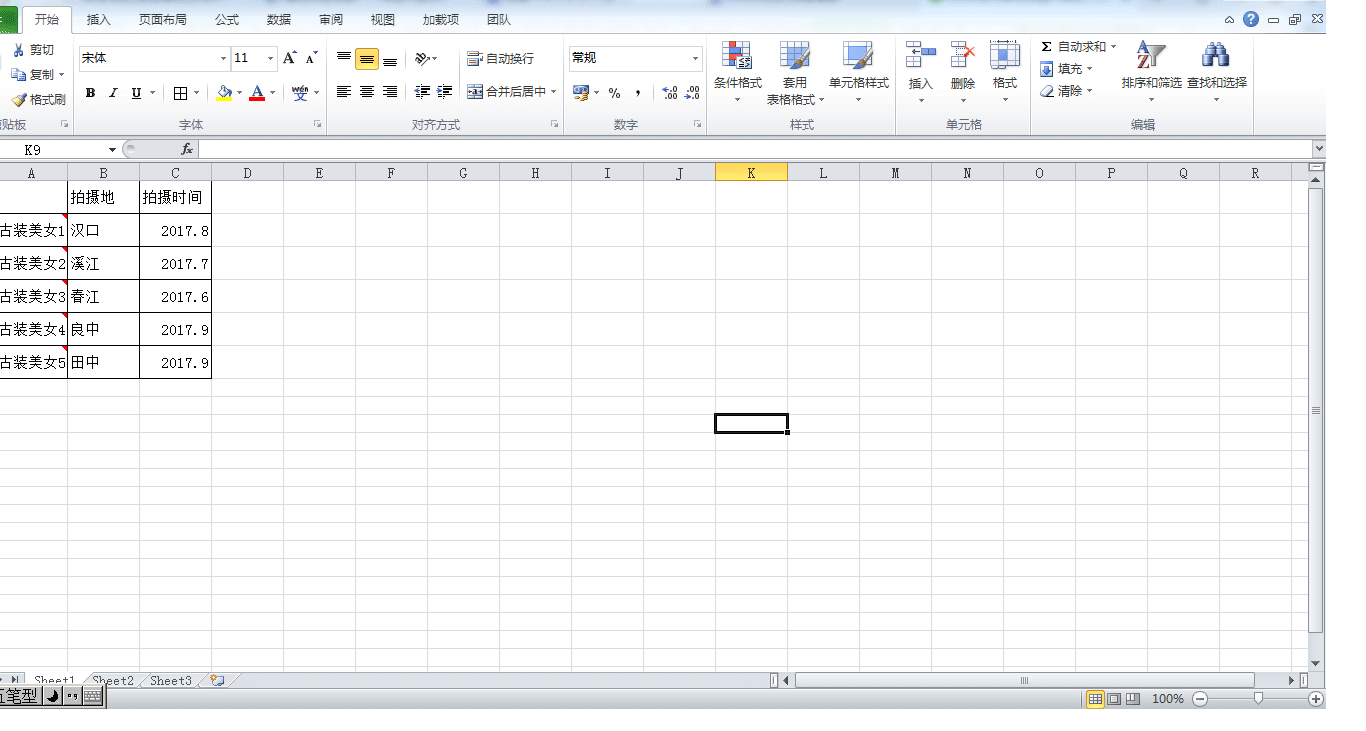Image resolution: width=1366 pixels, height=731 pixels.
Task: Toggle Bold formatting
Action: (90, 93)
